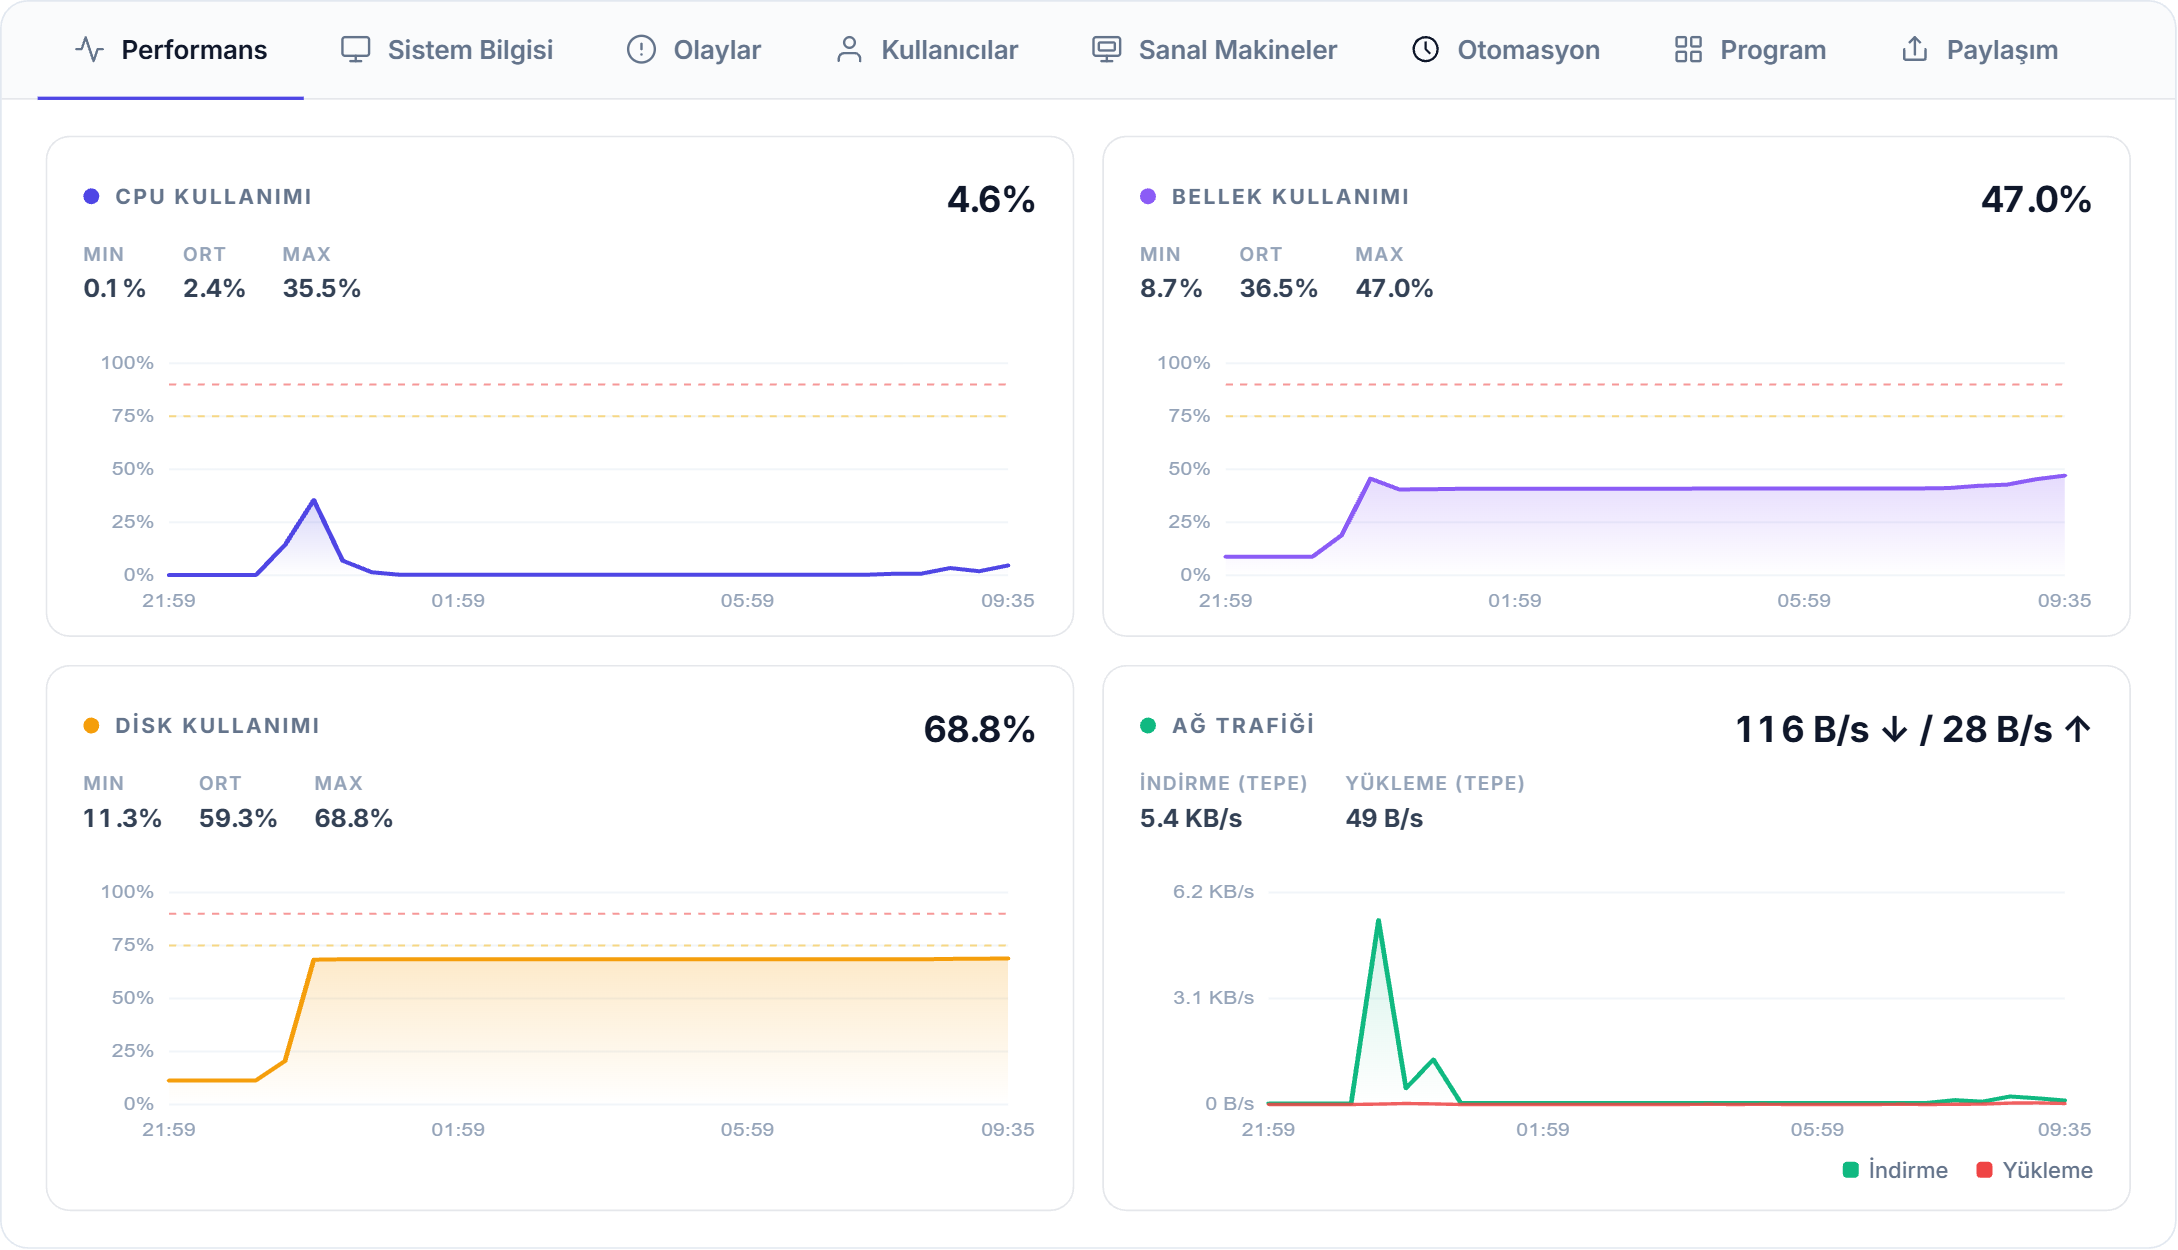Click the BELLEK KULLANIMI card title

pyautogui.click(x=1290, y=197)
